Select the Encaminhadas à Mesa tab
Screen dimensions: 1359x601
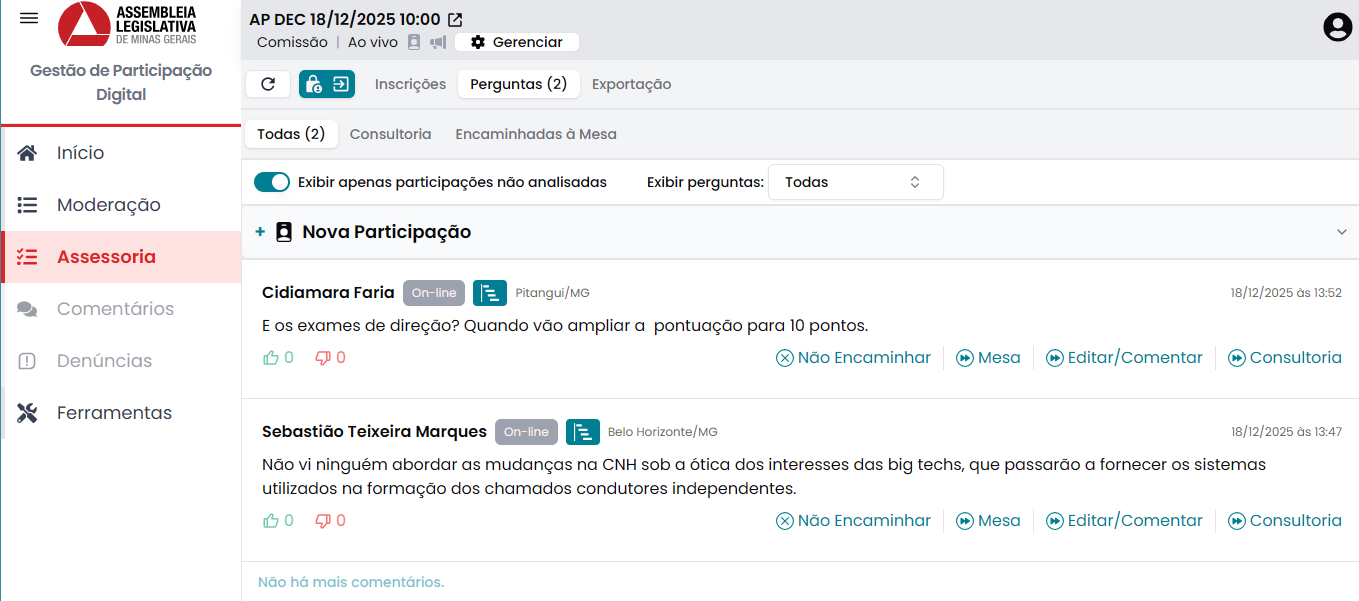(536, 134)
